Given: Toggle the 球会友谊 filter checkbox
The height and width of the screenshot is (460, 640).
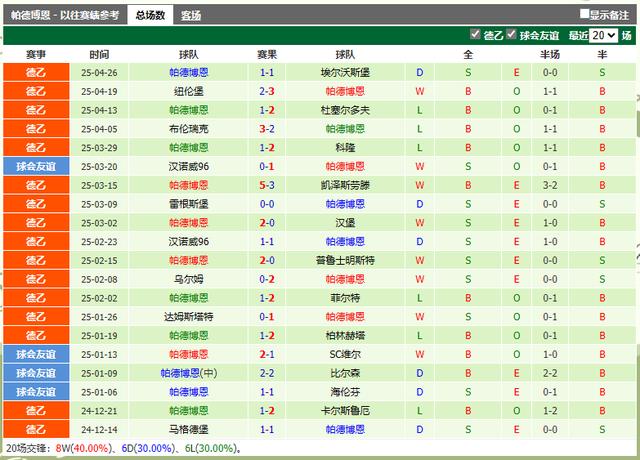Looking at the screenshot, I should tap(511, 35).
